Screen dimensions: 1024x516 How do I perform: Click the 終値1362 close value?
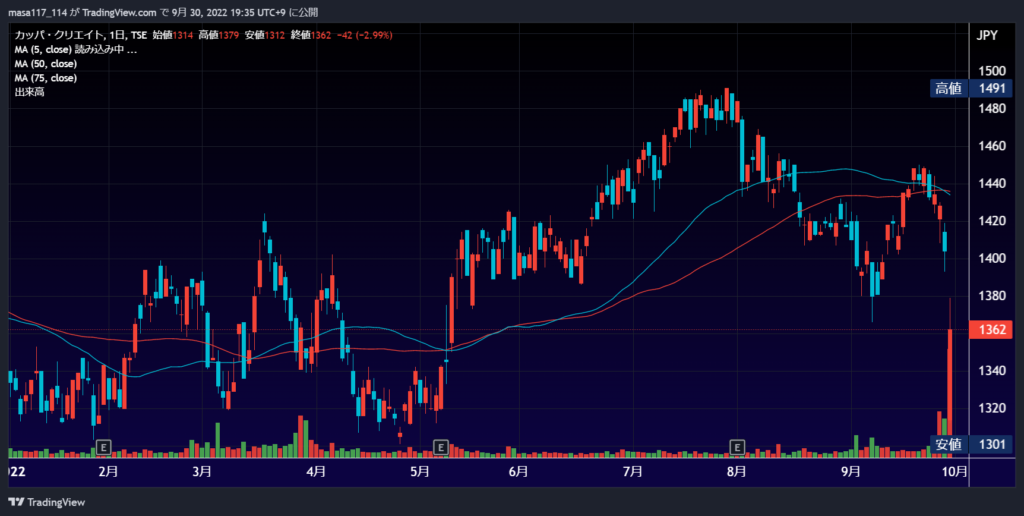pyautogui.click(x=311, y=35)
